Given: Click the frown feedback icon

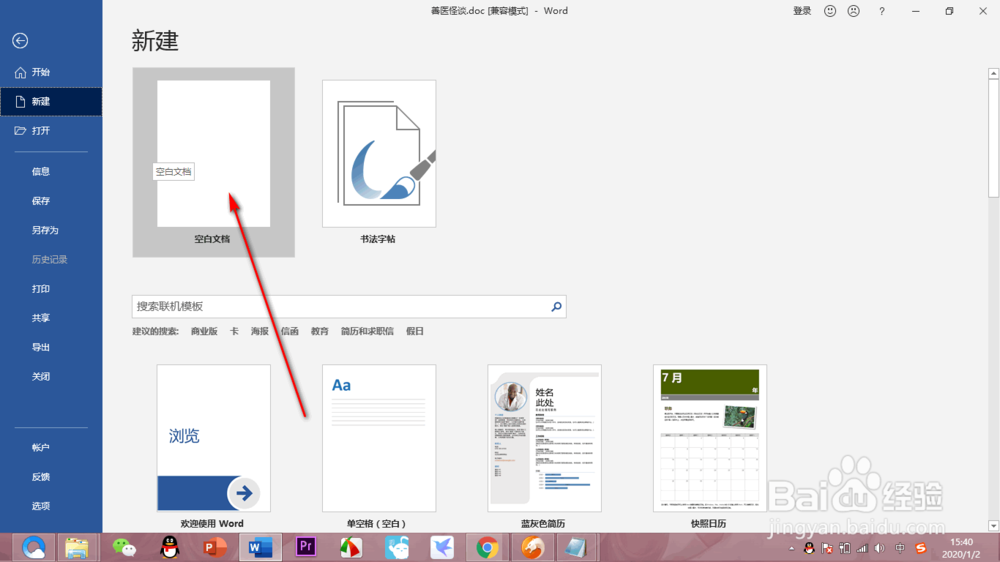Looking at the screenshot, I should [x=853, y=11].
